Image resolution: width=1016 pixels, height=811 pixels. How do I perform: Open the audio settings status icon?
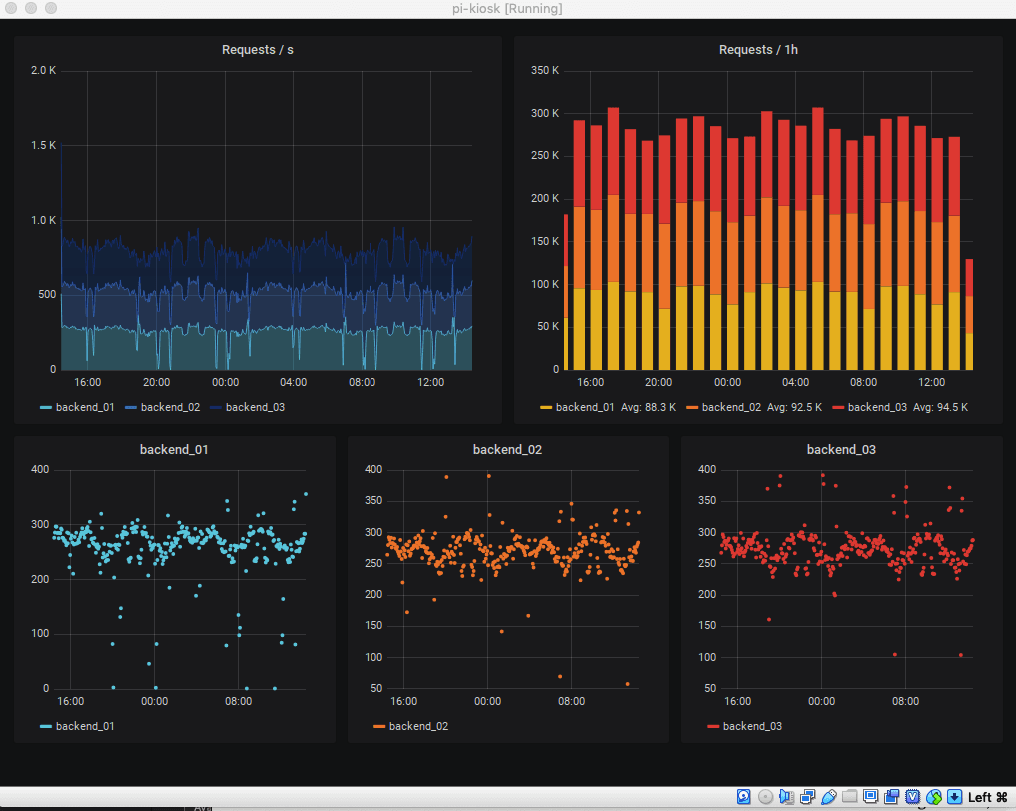pos(786,797)
